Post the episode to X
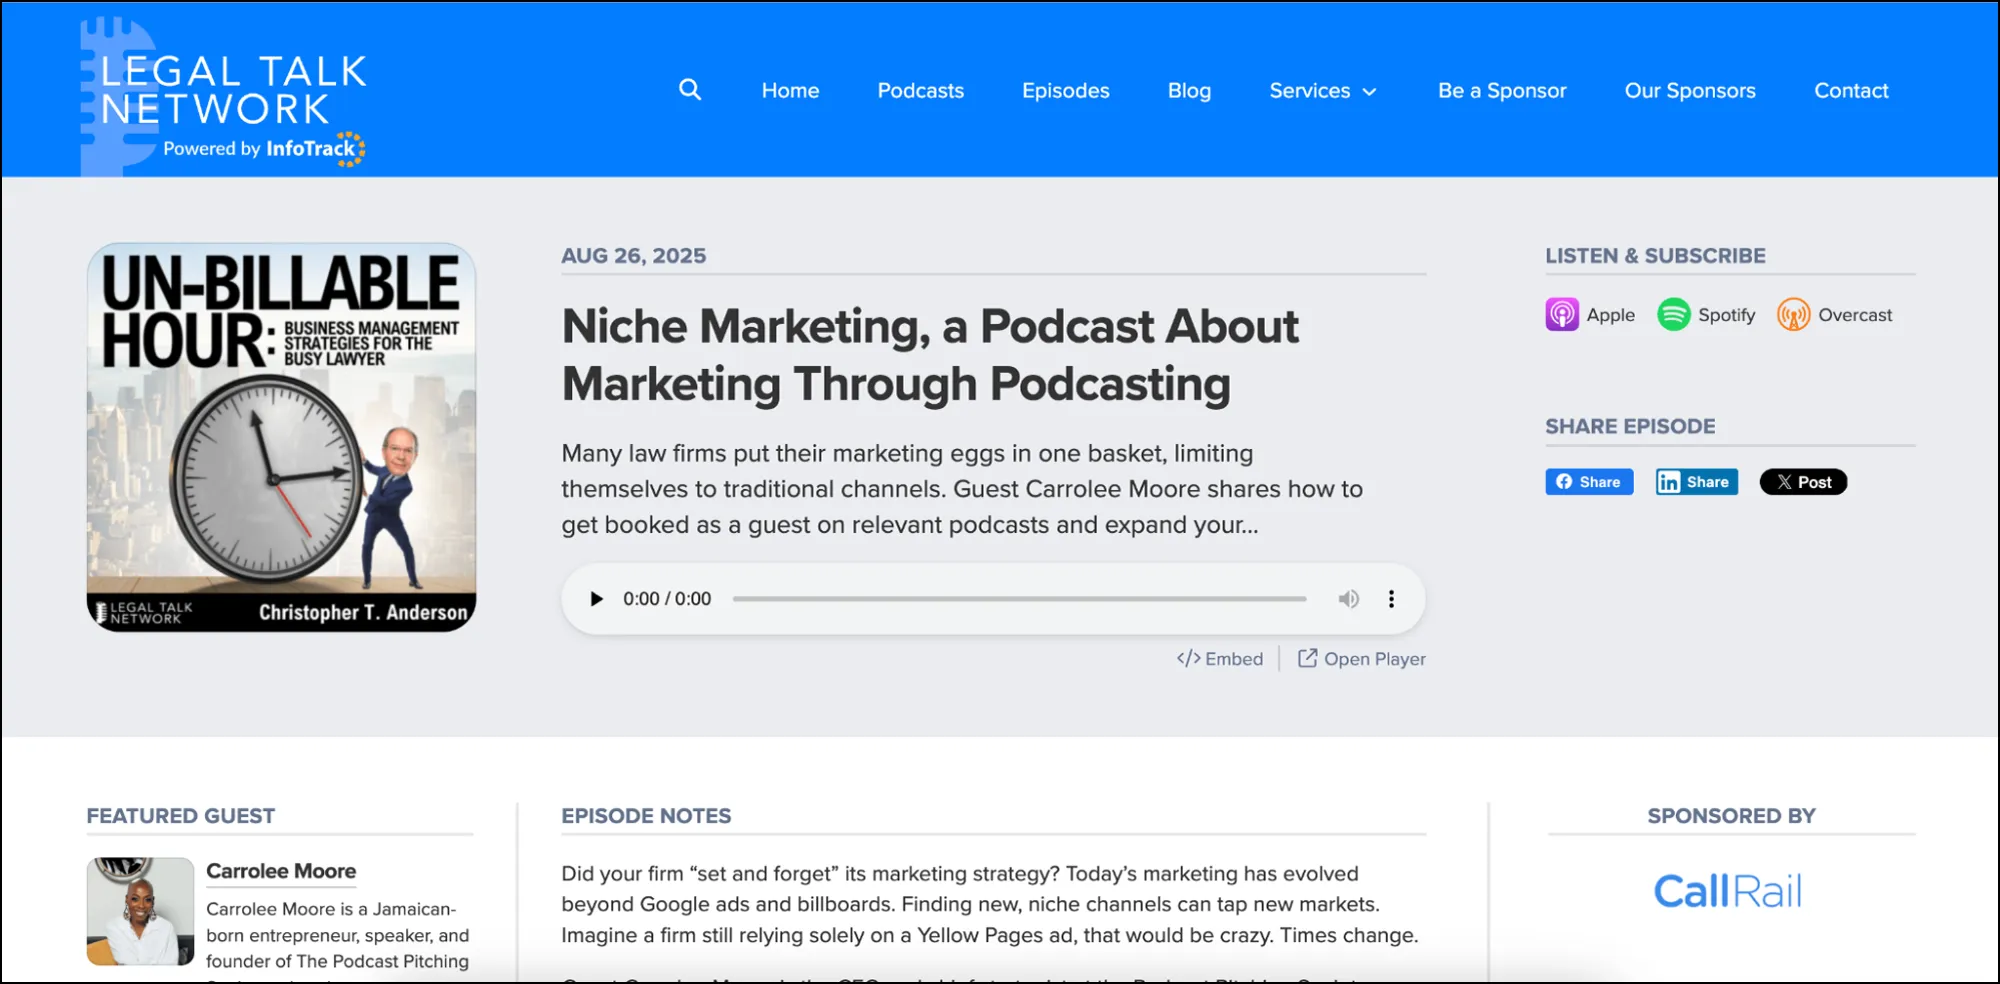This screenshot has height=984, width=2000. coord(1803,481)
